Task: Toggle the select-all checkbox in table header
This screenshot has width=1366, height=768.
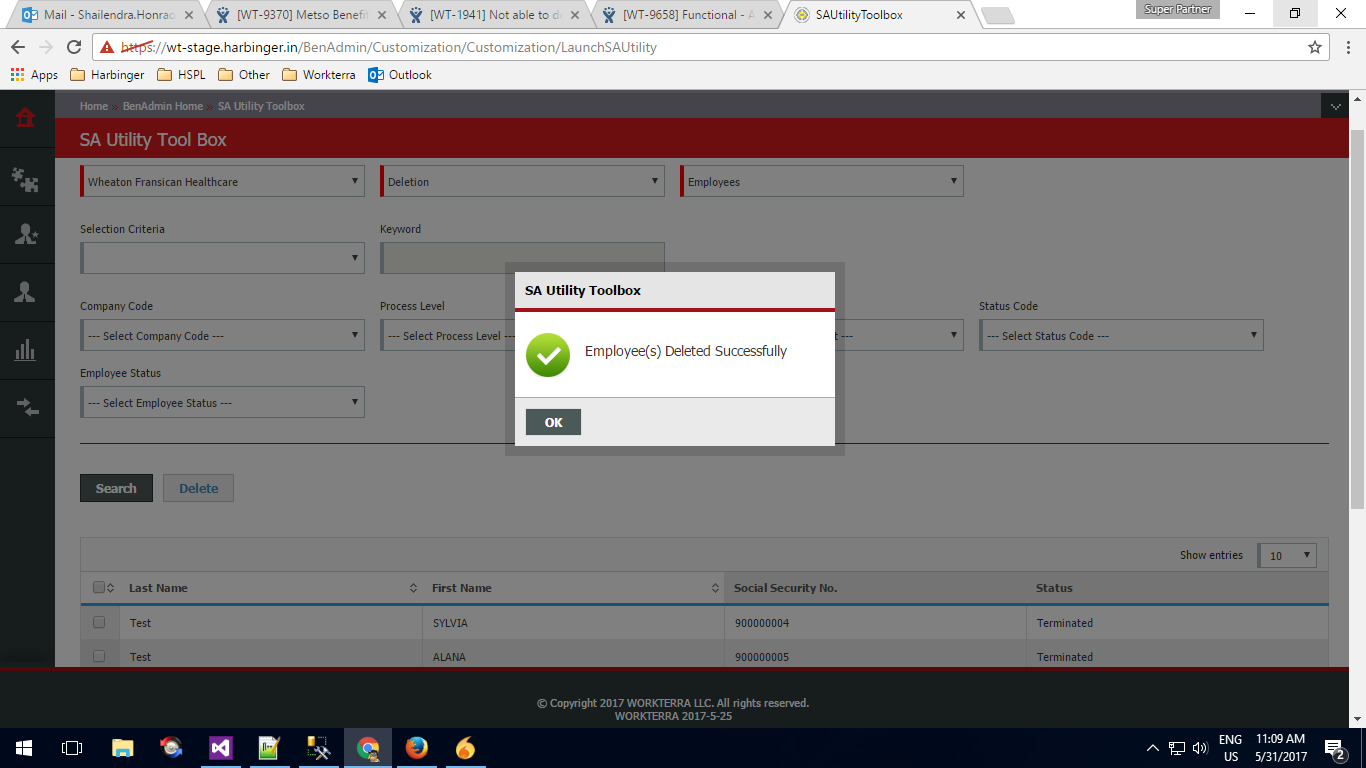Action: click(99, 588)
